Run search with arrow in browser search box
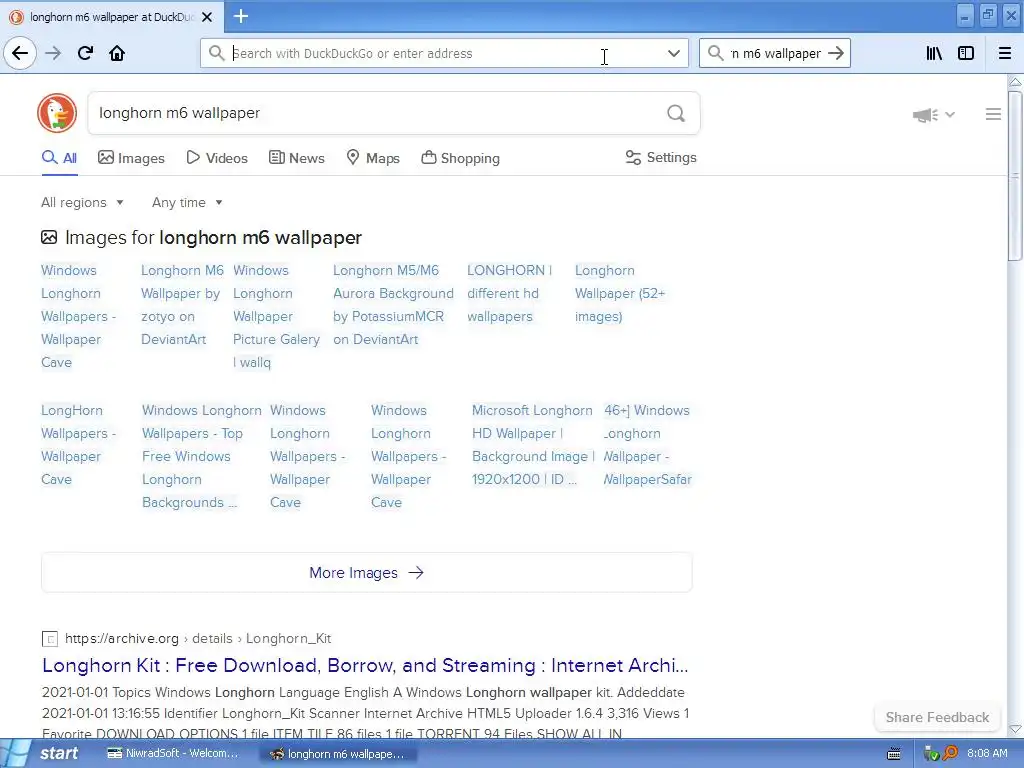Image resolution: width=1024 pixels, height=768 pixels. [x=836, y=53]
